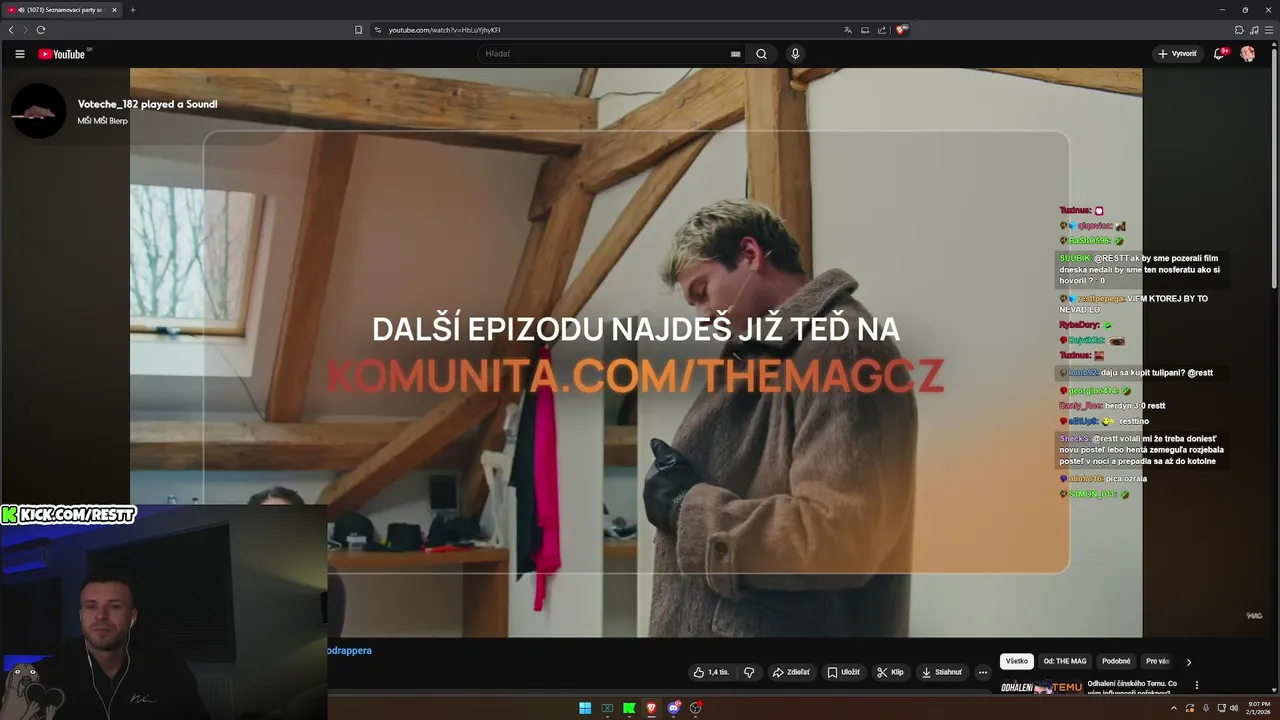The height and width of the screenshot is (720, 1280).
Task: Click the Stiahnuť download button
Action: [x=942, y=672]
